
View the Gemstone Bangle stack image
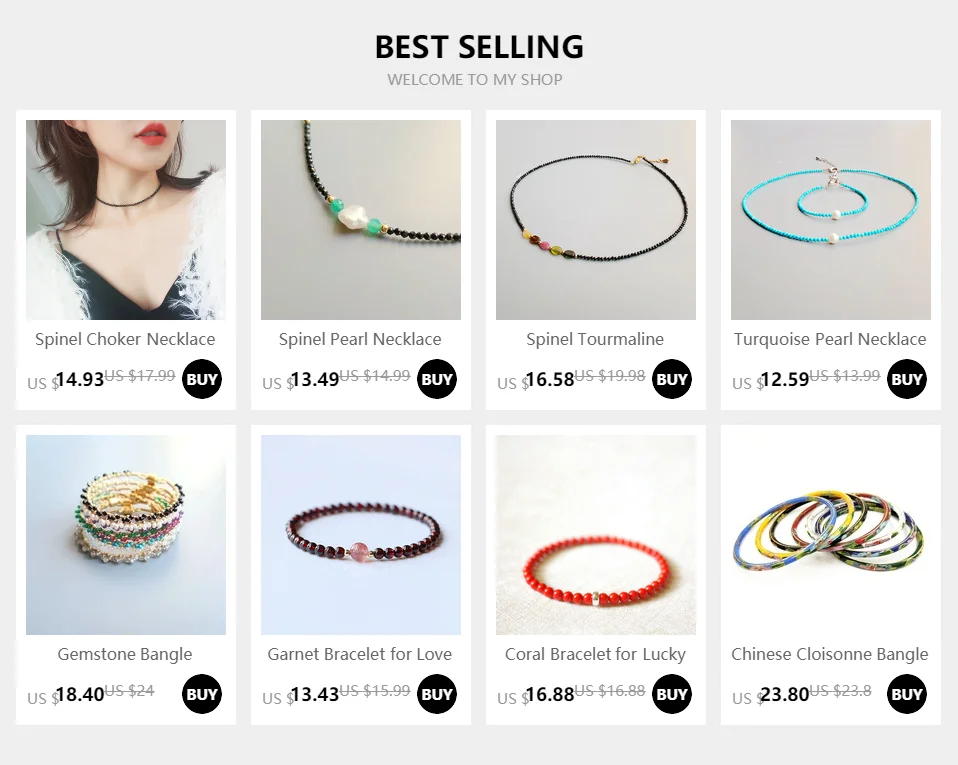click(126, 535)
